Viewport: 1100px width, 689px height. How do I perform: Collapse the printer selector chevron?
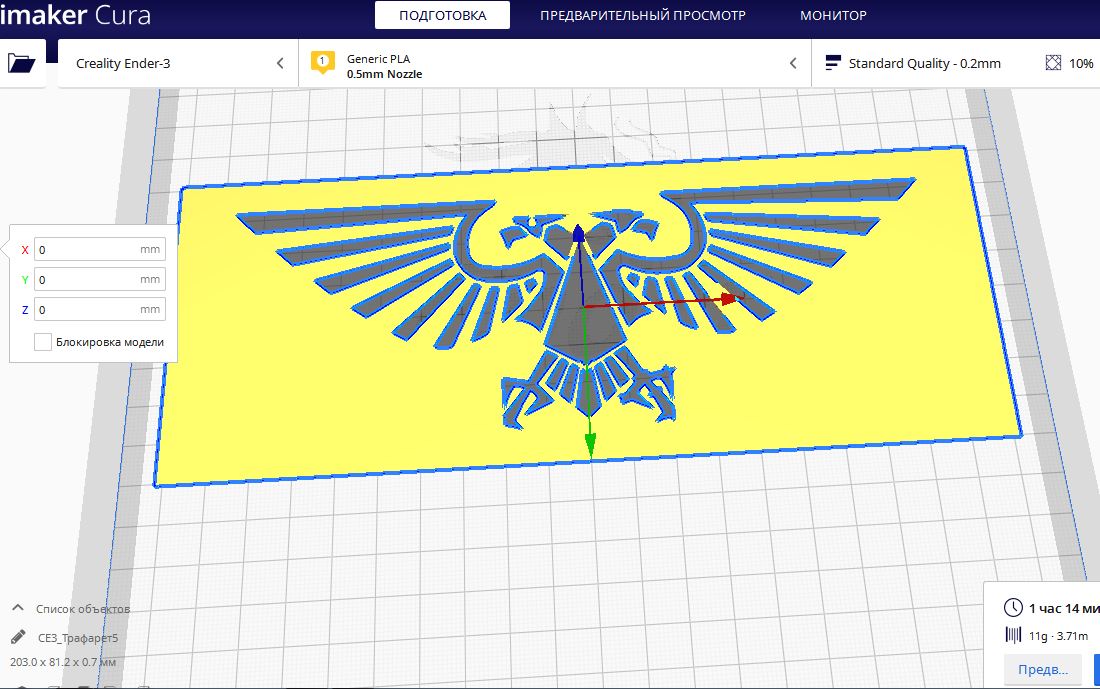(280, 63)
